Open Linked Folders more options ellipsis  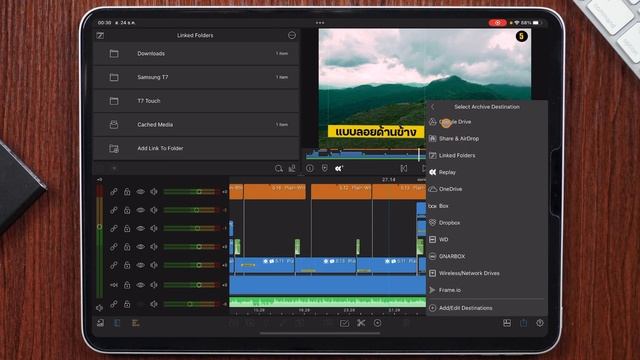291,36
